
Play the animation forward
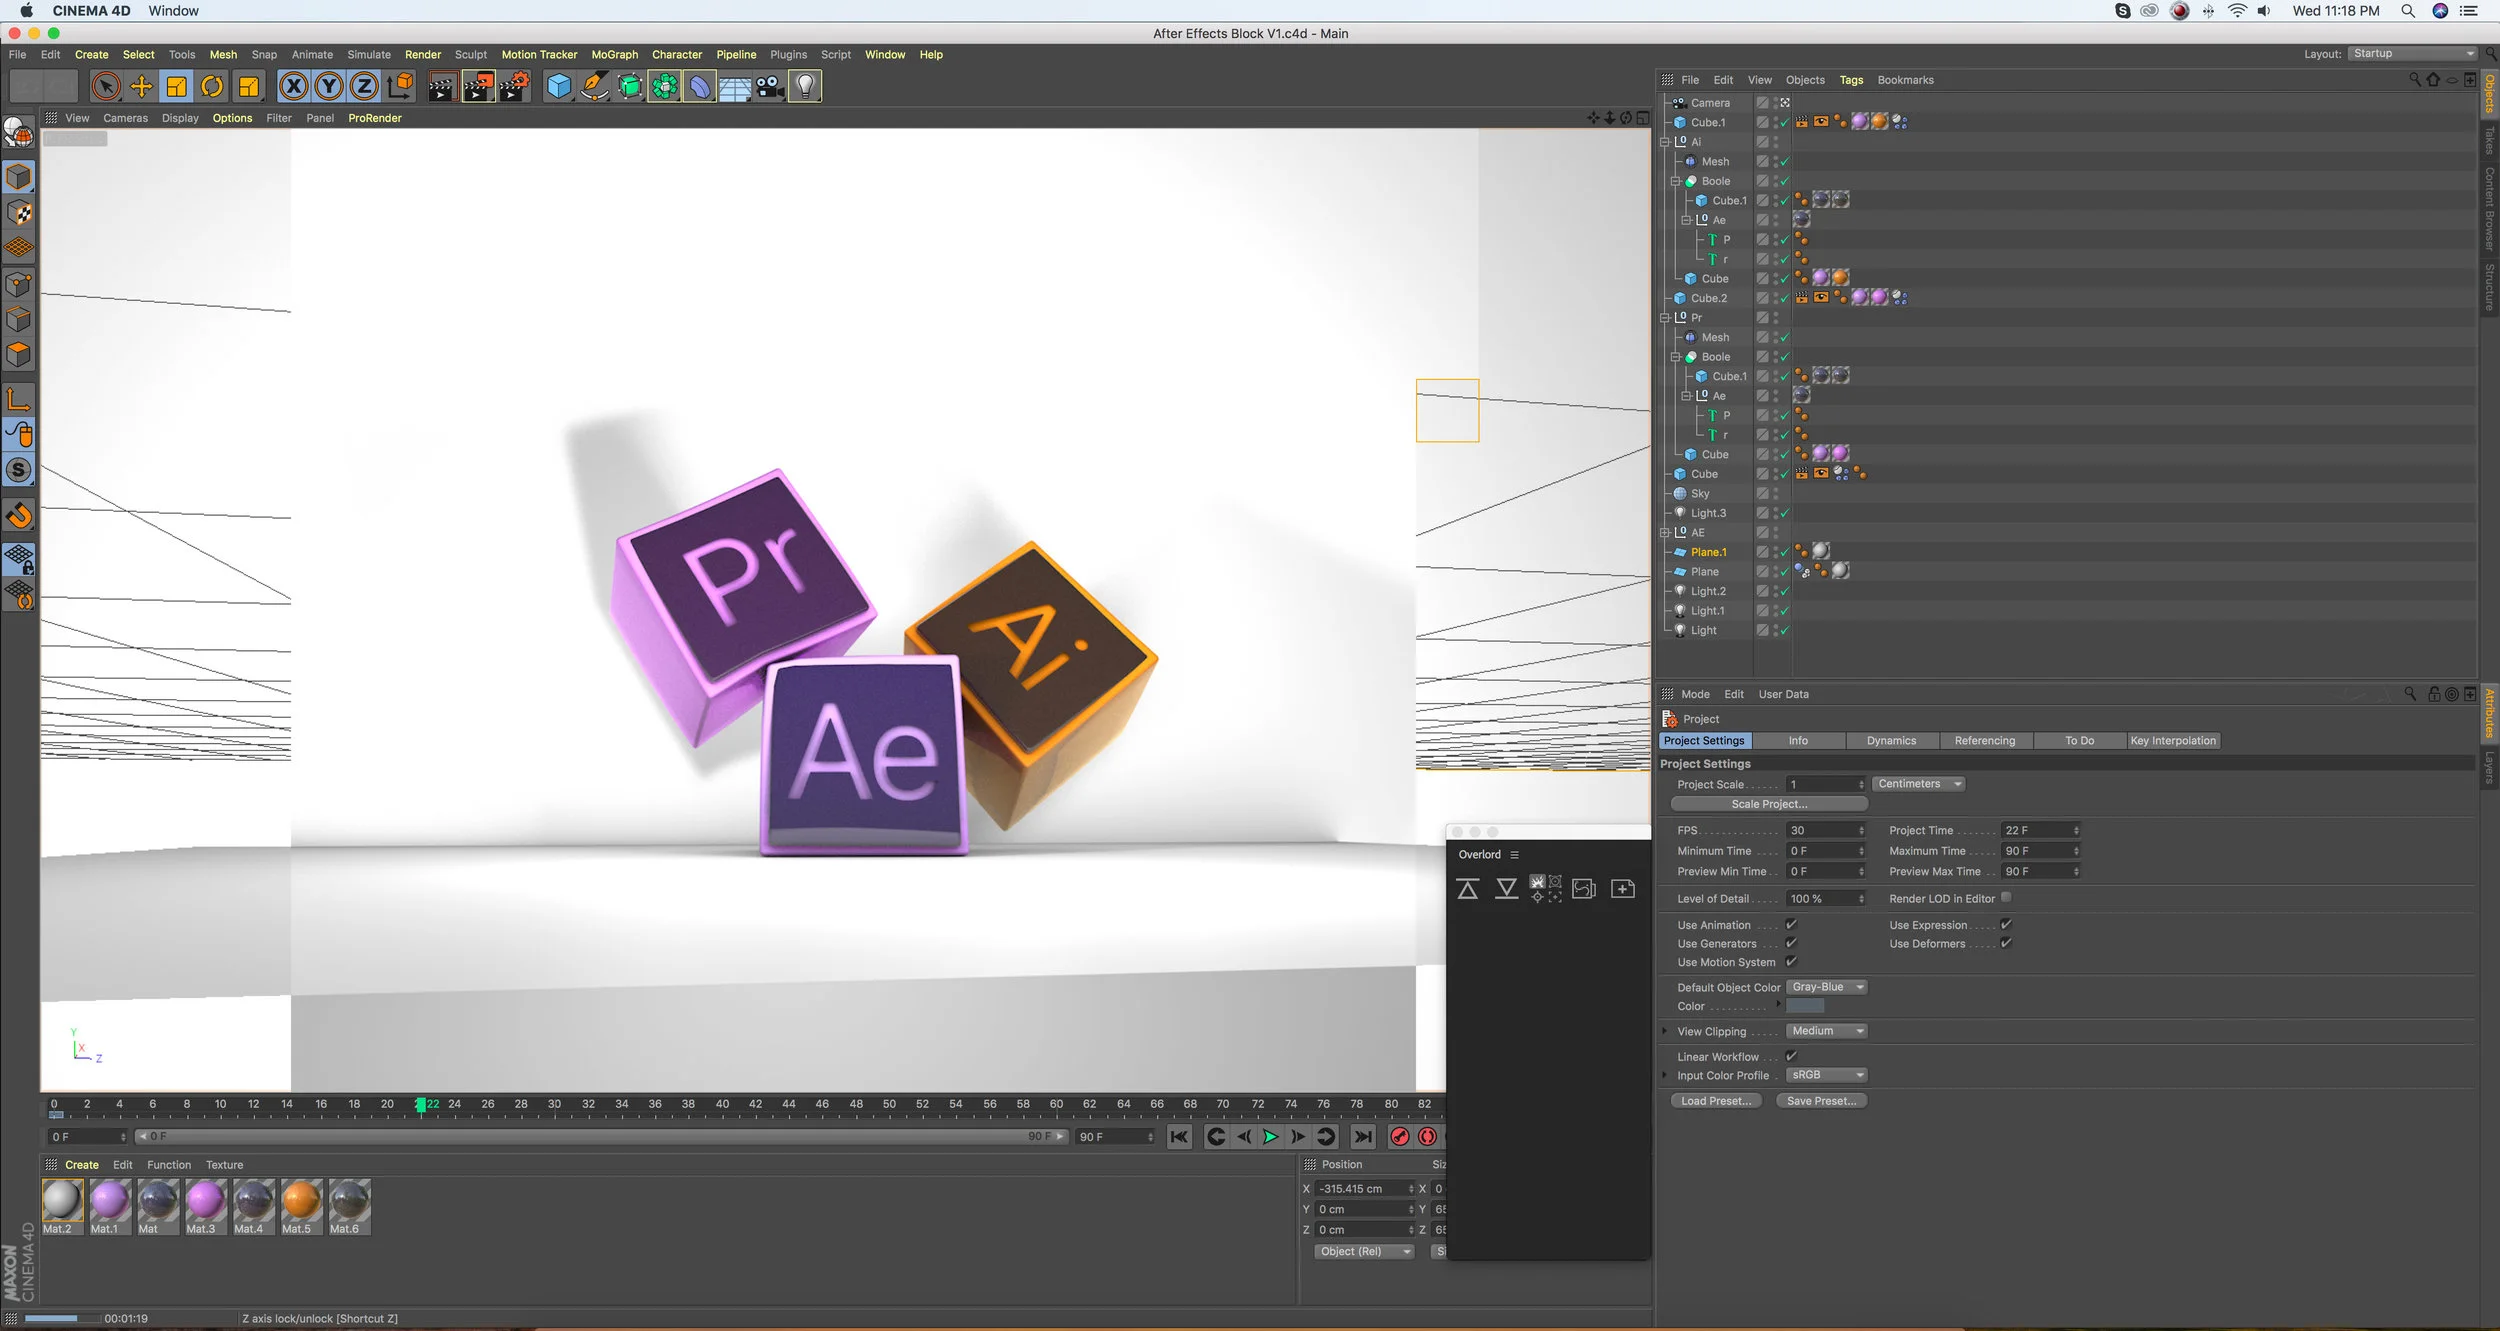point(1270,1137)
